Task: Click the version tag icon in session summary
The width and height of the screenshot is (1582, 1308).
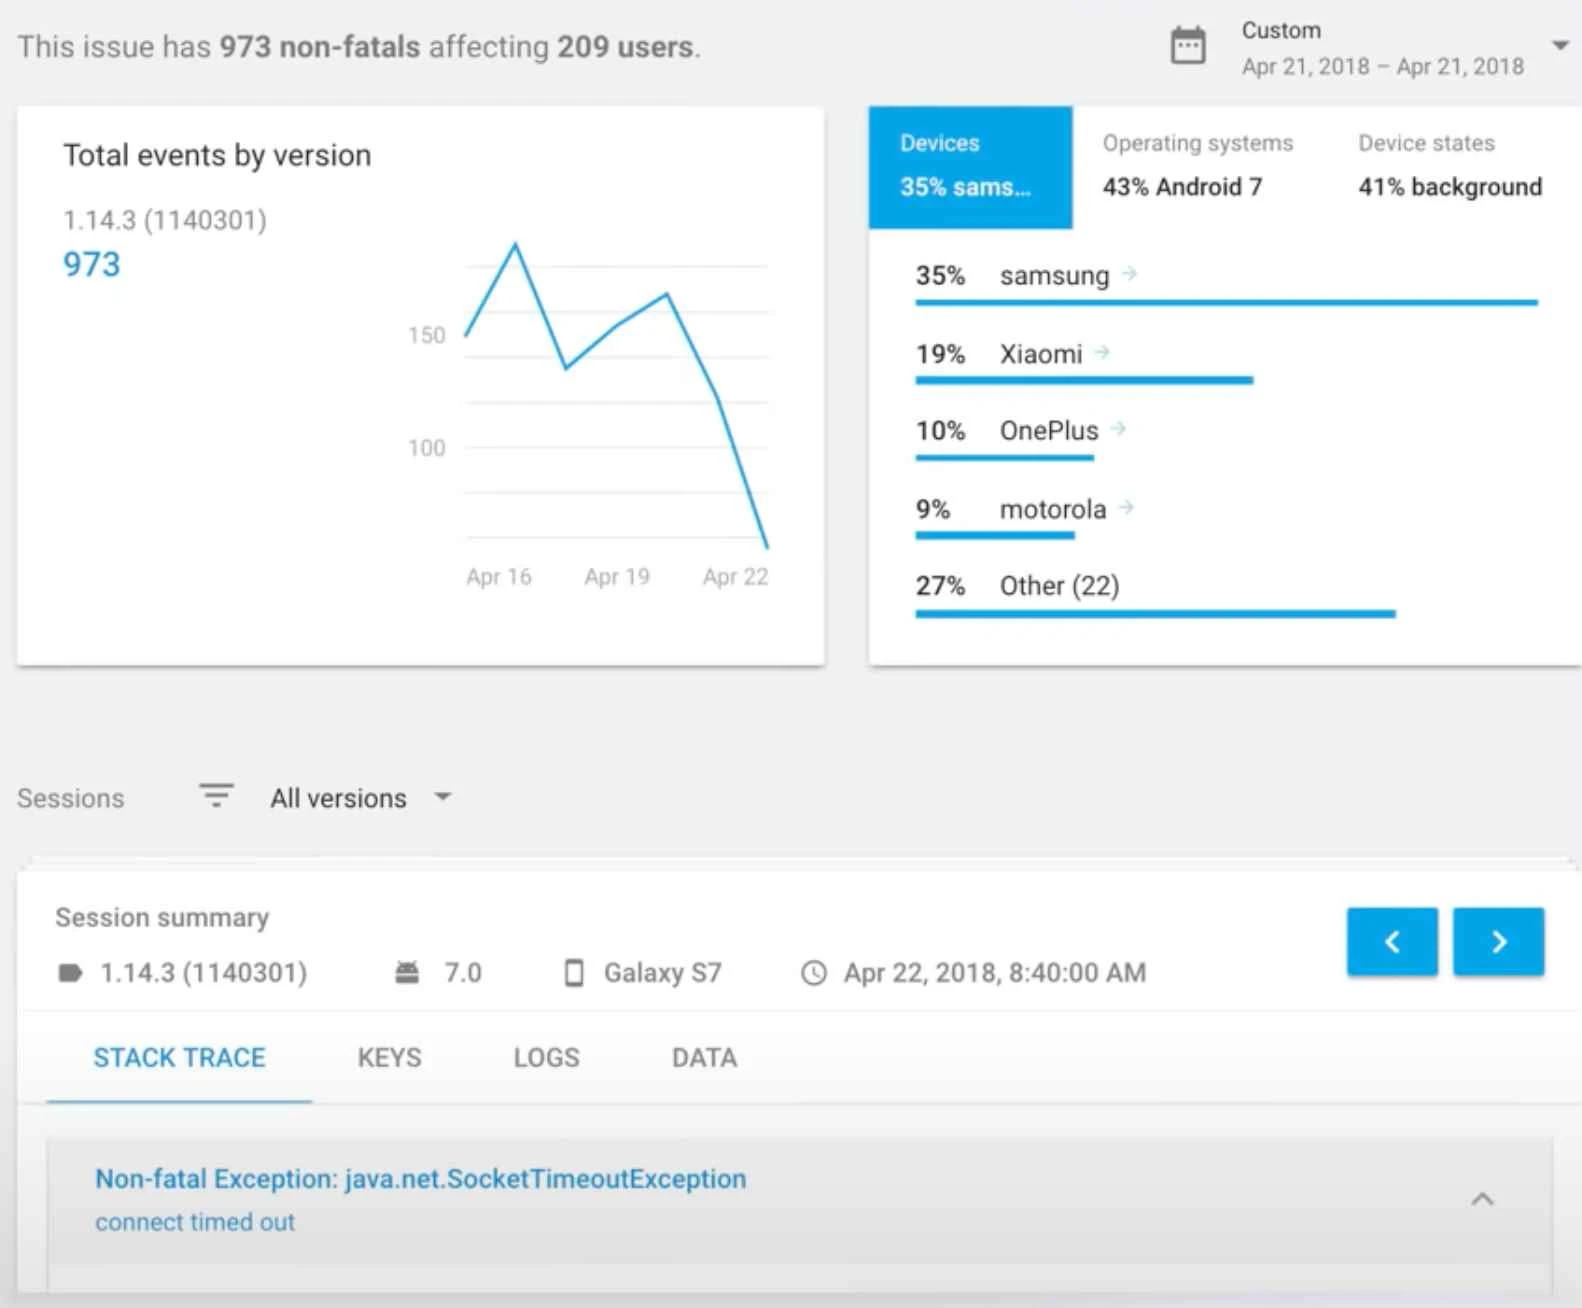Action: pyautogui.click(x=70, y=973)
